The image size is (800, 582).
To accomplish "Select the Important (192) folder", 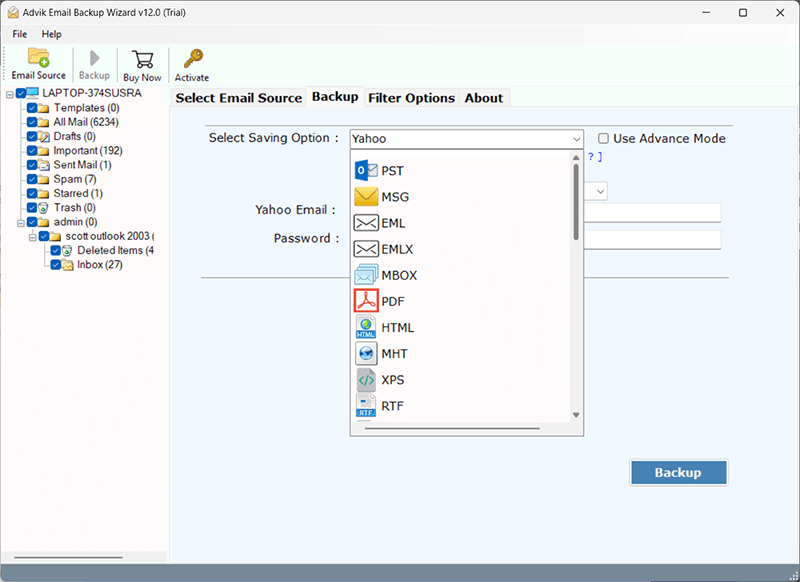I will pyautogui.click(x=88, y=151).
